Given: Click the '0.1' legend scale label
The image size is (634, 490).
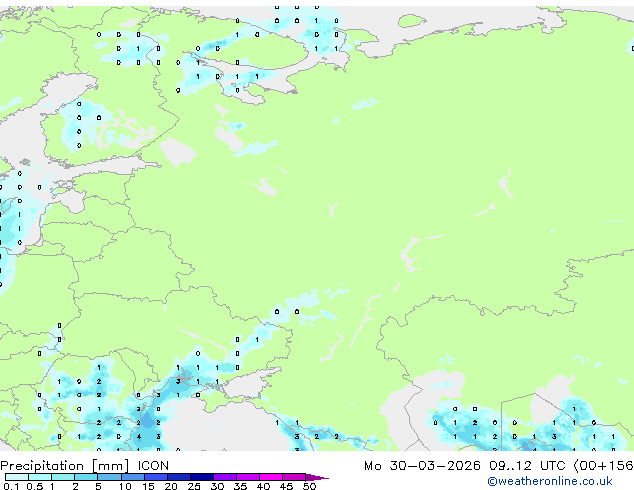Looking at the screenshot, I should click(x=11, y=486).
